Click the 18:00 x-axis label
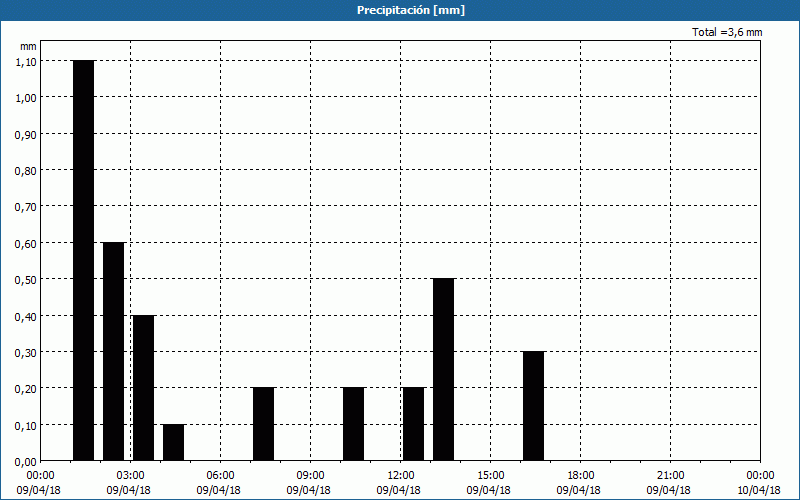 point(581,476)
